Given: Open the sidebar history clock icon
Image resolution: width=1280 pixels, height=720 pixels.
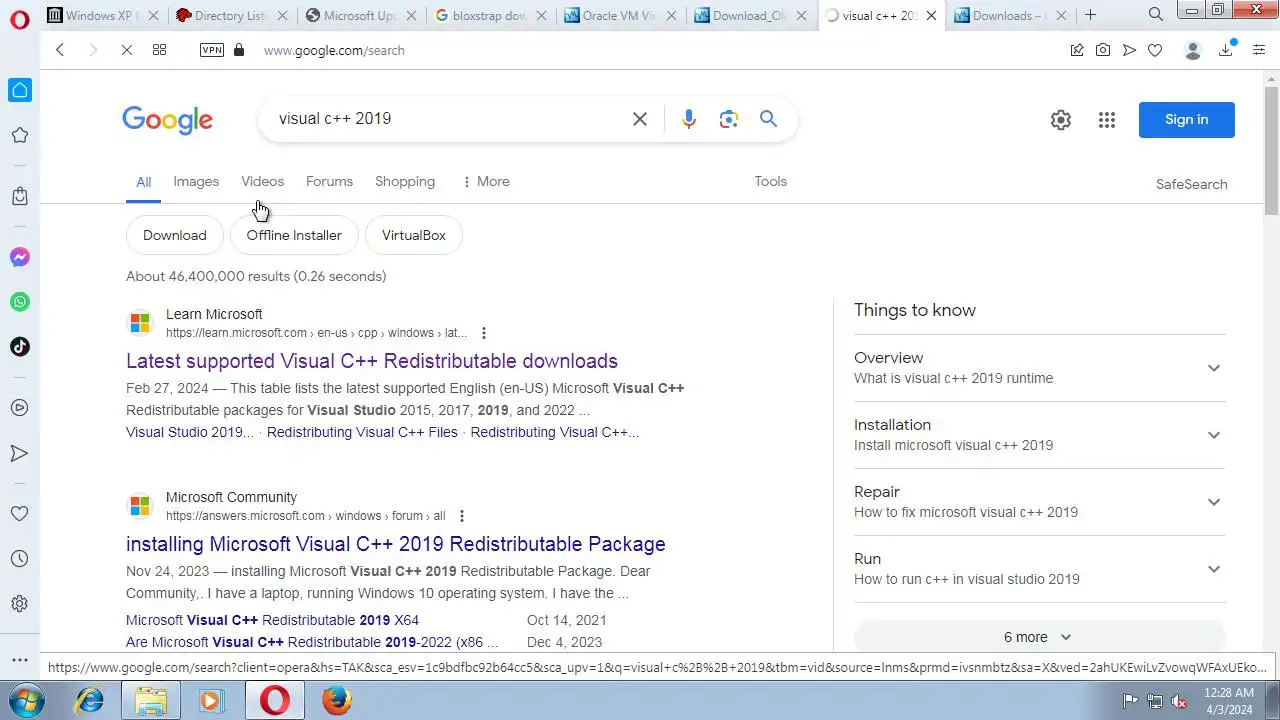Looking at the screenshot, I should click(x=20, y=559).
